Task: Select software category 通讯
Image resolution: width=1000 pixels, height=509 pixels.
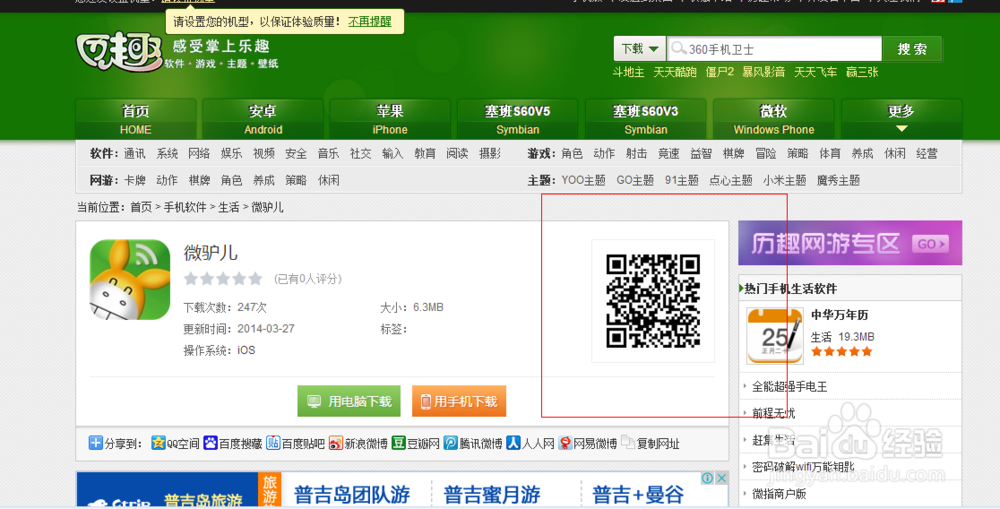Action: tap(135, 154)
